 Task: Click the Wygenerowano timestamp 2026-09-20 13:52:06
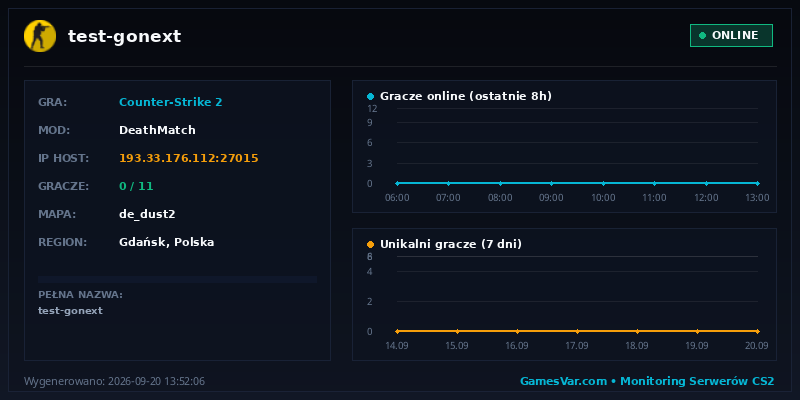(114, 381)
